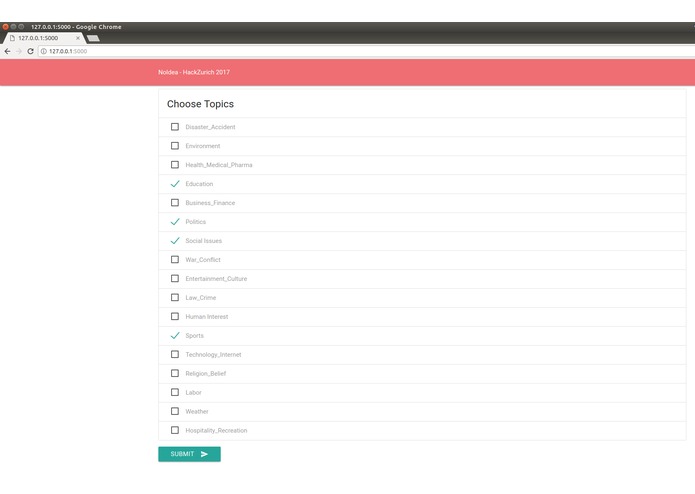Maximize the Chrome window
Screen dimensions: 695x494
[21, 27]
